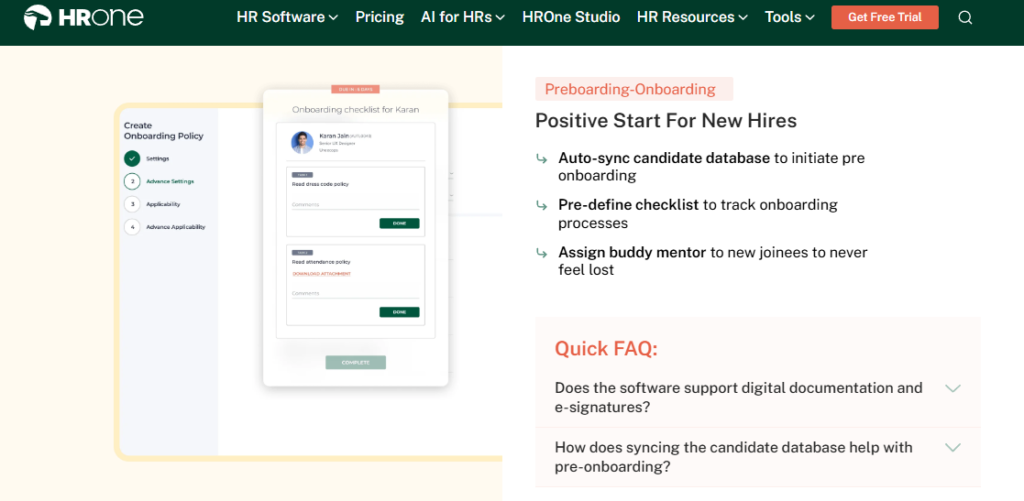Click the Auto-sync candidate database text
Viewport: 1024px width, 501px height.
664,157
